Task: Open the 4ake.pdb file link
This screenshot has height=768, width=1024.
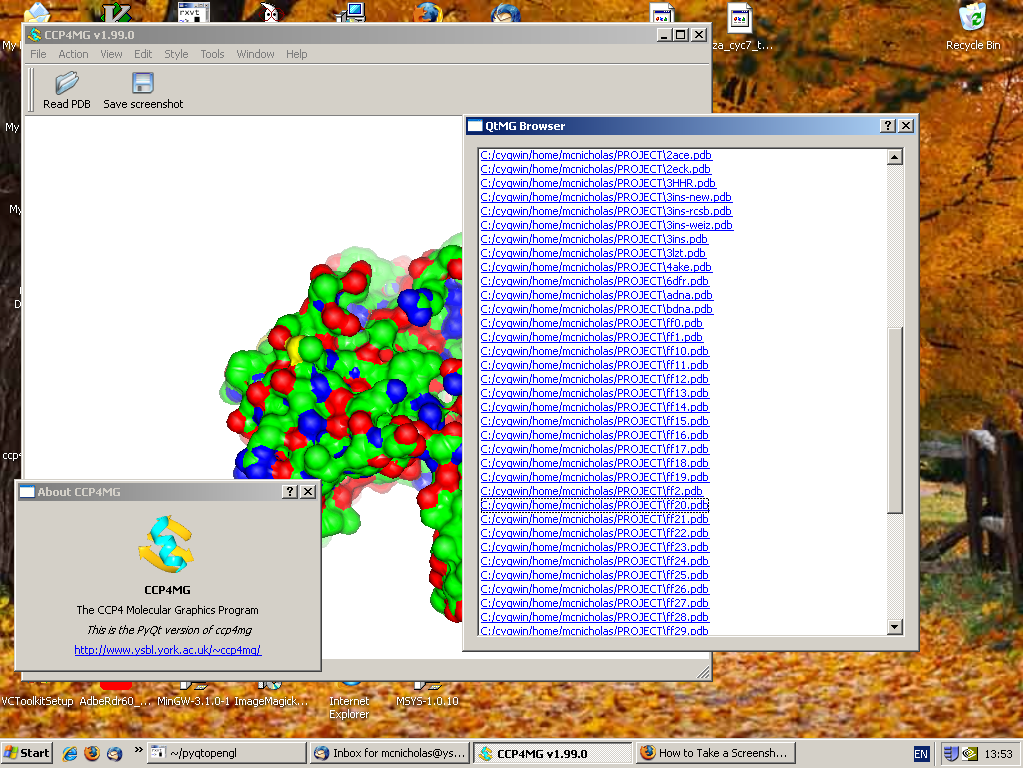Action: pos(596,267)
